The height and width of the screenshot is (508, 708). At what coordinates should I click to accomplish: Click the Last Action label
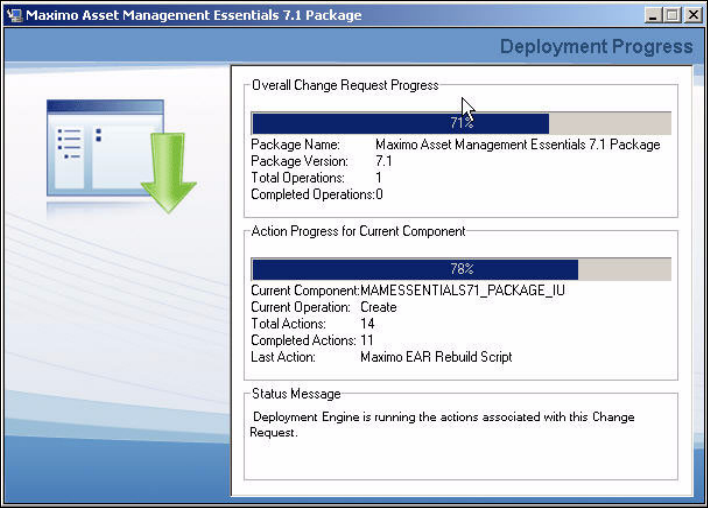(283, 357)
